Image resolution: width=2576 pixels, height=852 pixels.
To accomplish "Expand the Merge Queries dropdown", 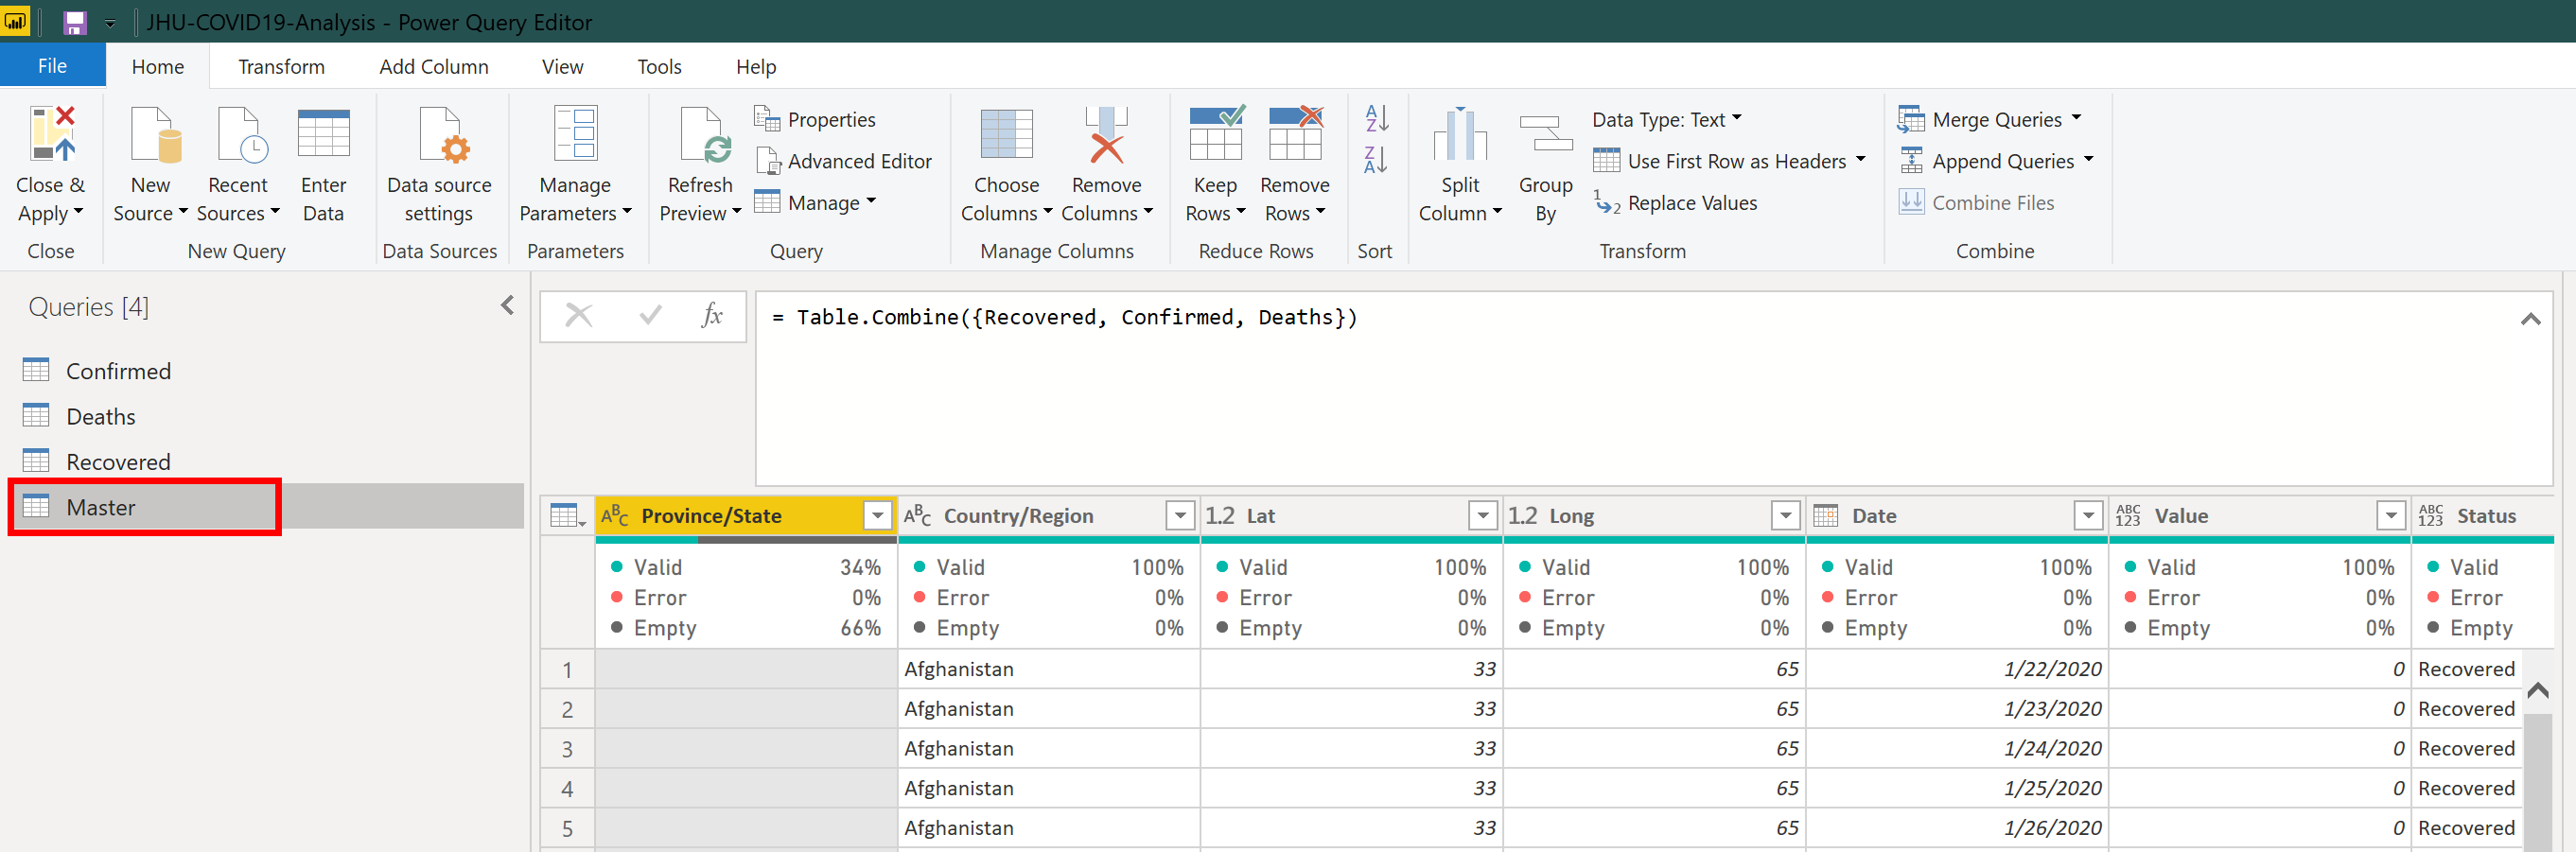I will click(2077, 118).
